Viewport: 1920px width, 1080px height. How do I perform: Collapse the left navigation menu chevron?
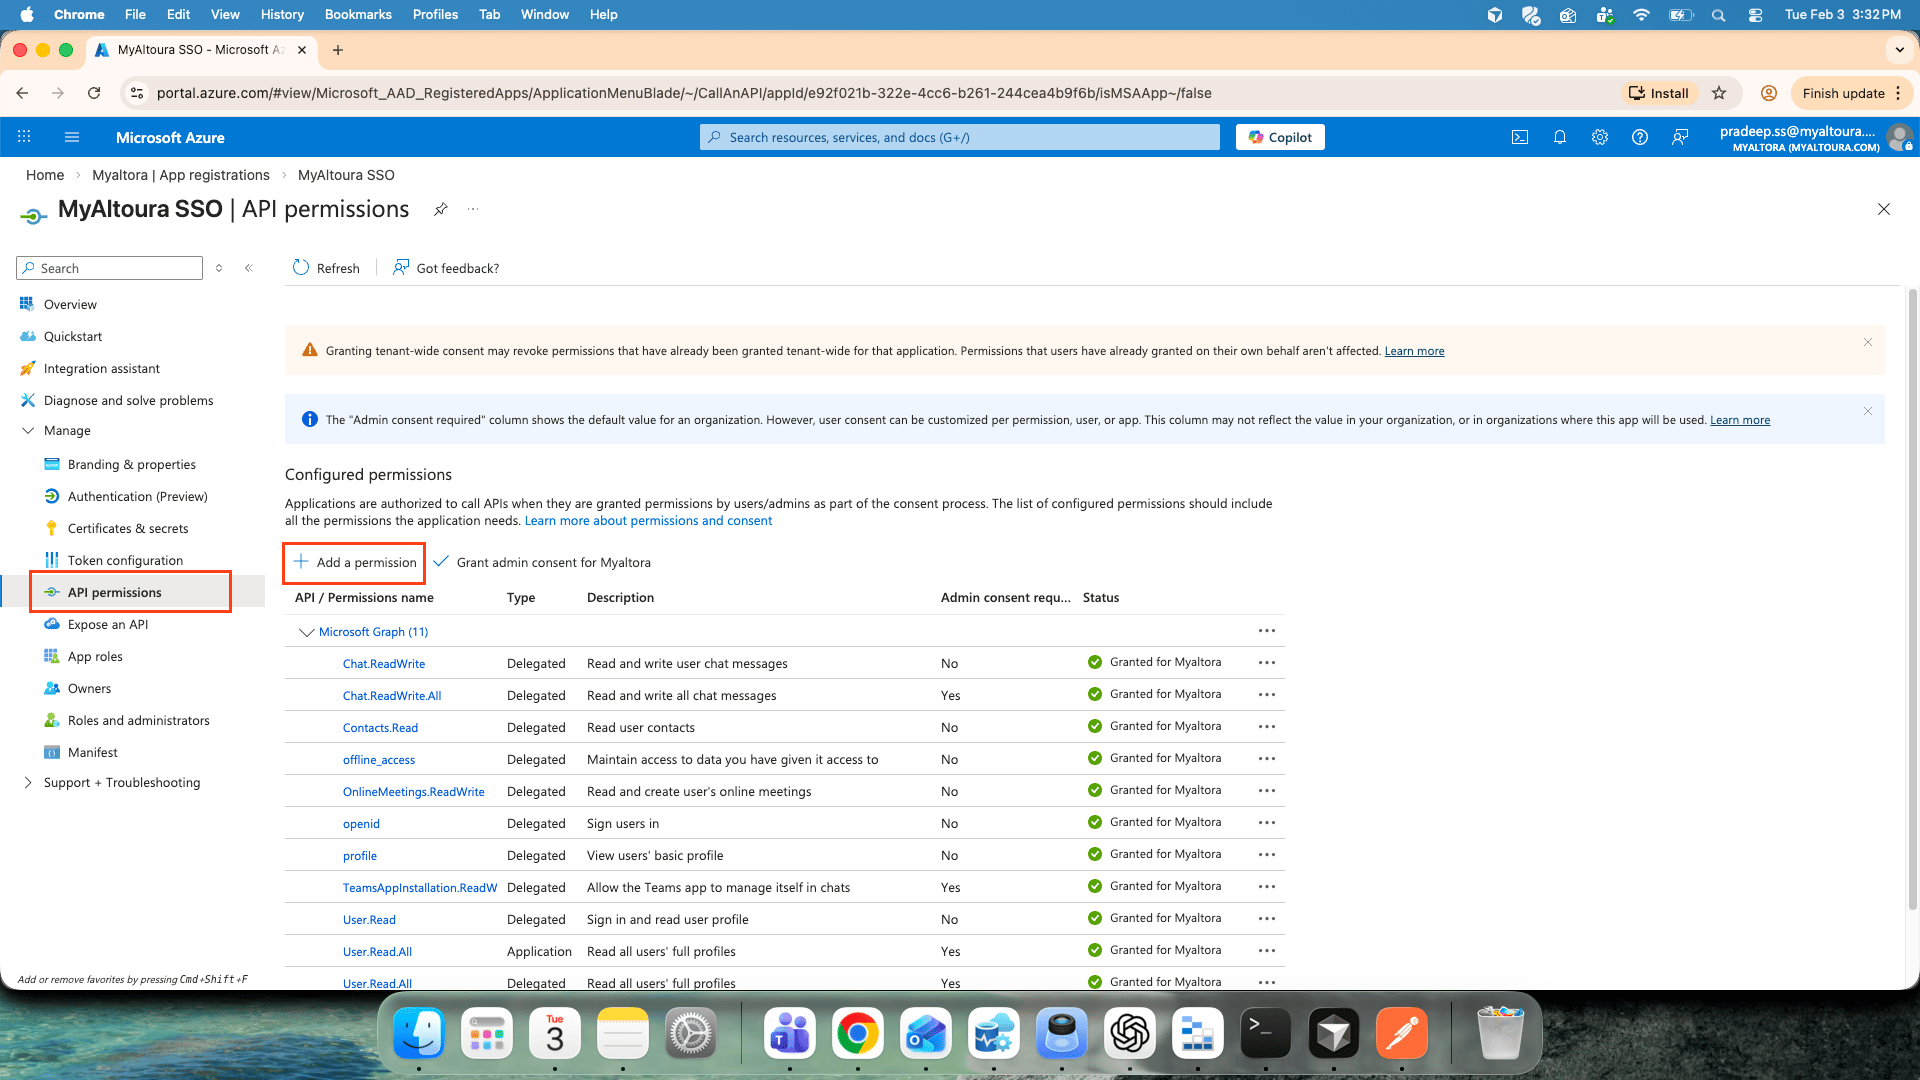point(249,268)
